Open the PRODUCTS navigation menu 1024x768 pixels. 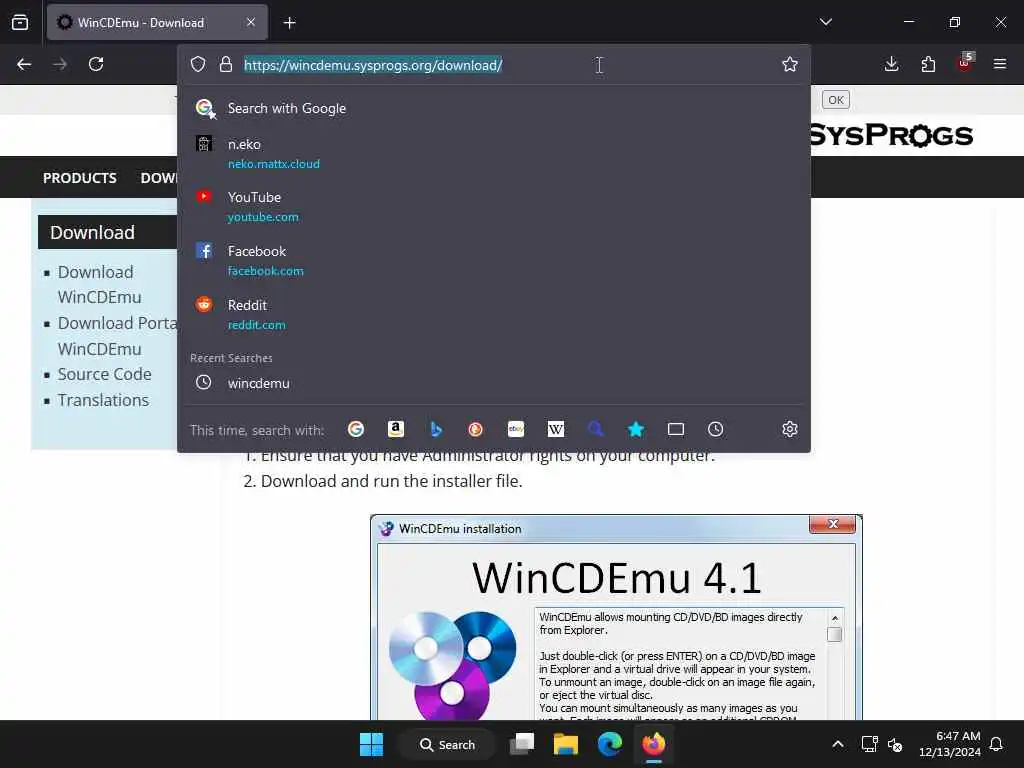[80, 178]
